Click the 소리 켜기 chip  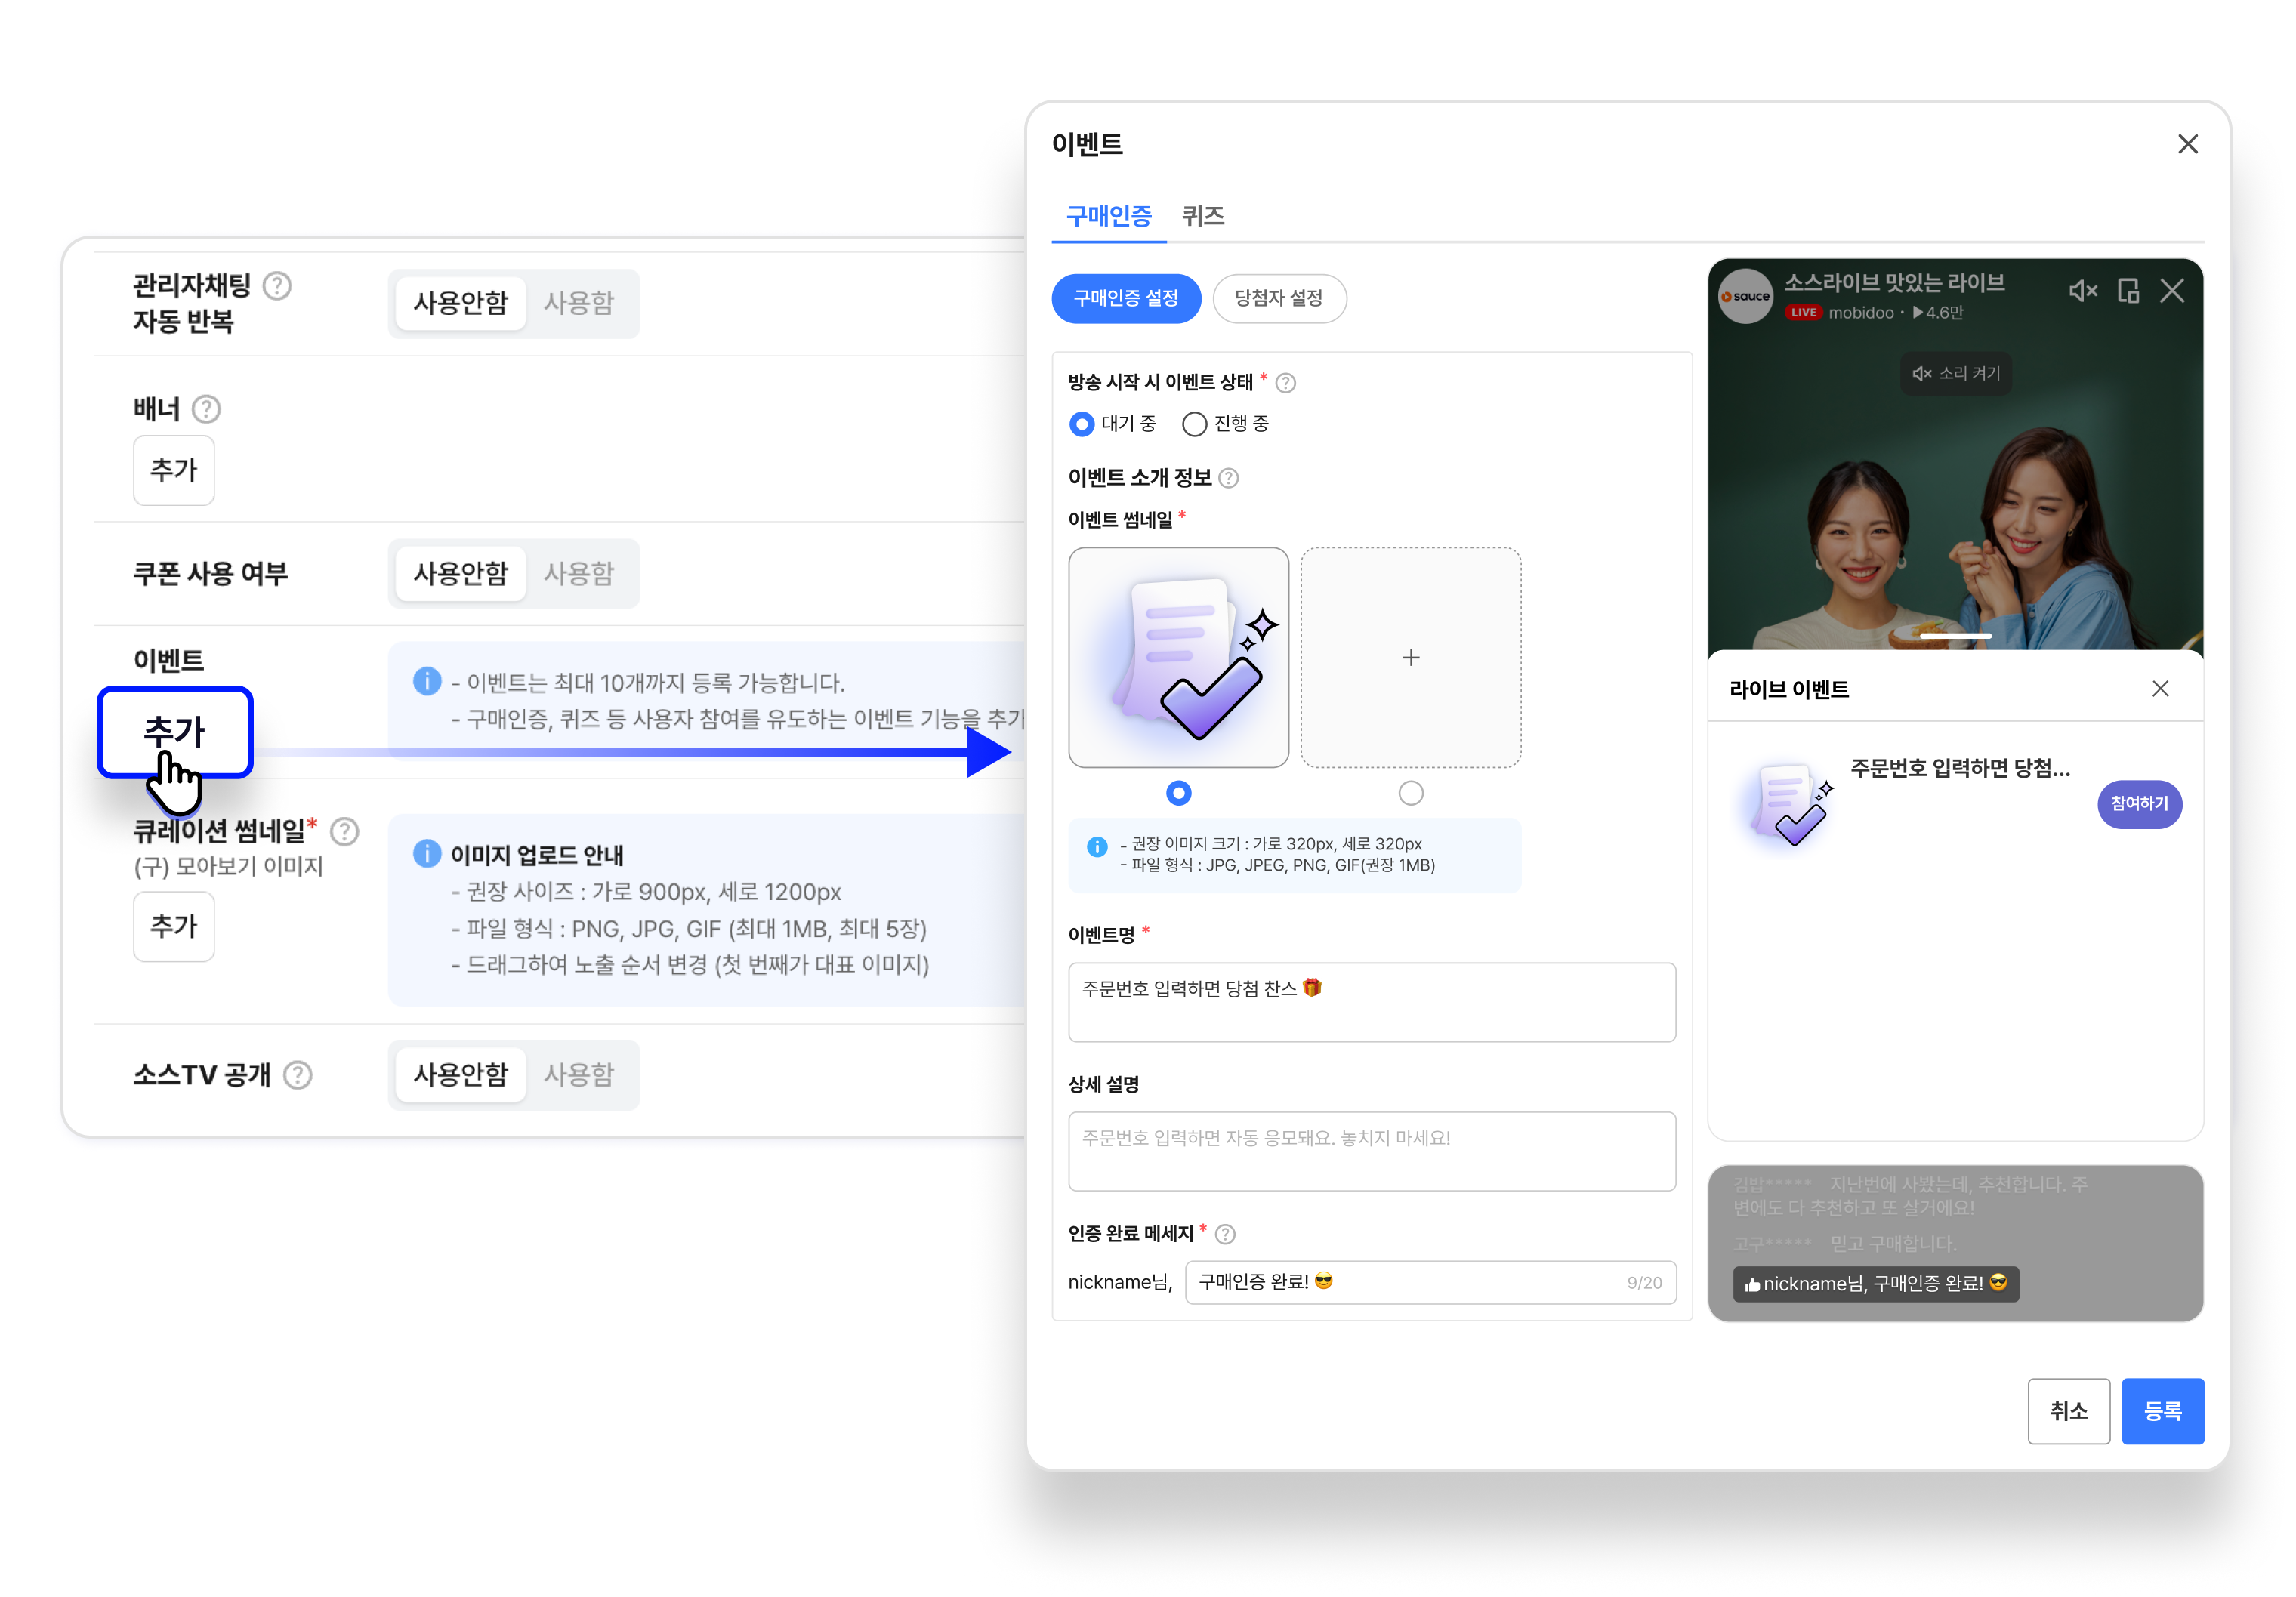[1955, 373]
